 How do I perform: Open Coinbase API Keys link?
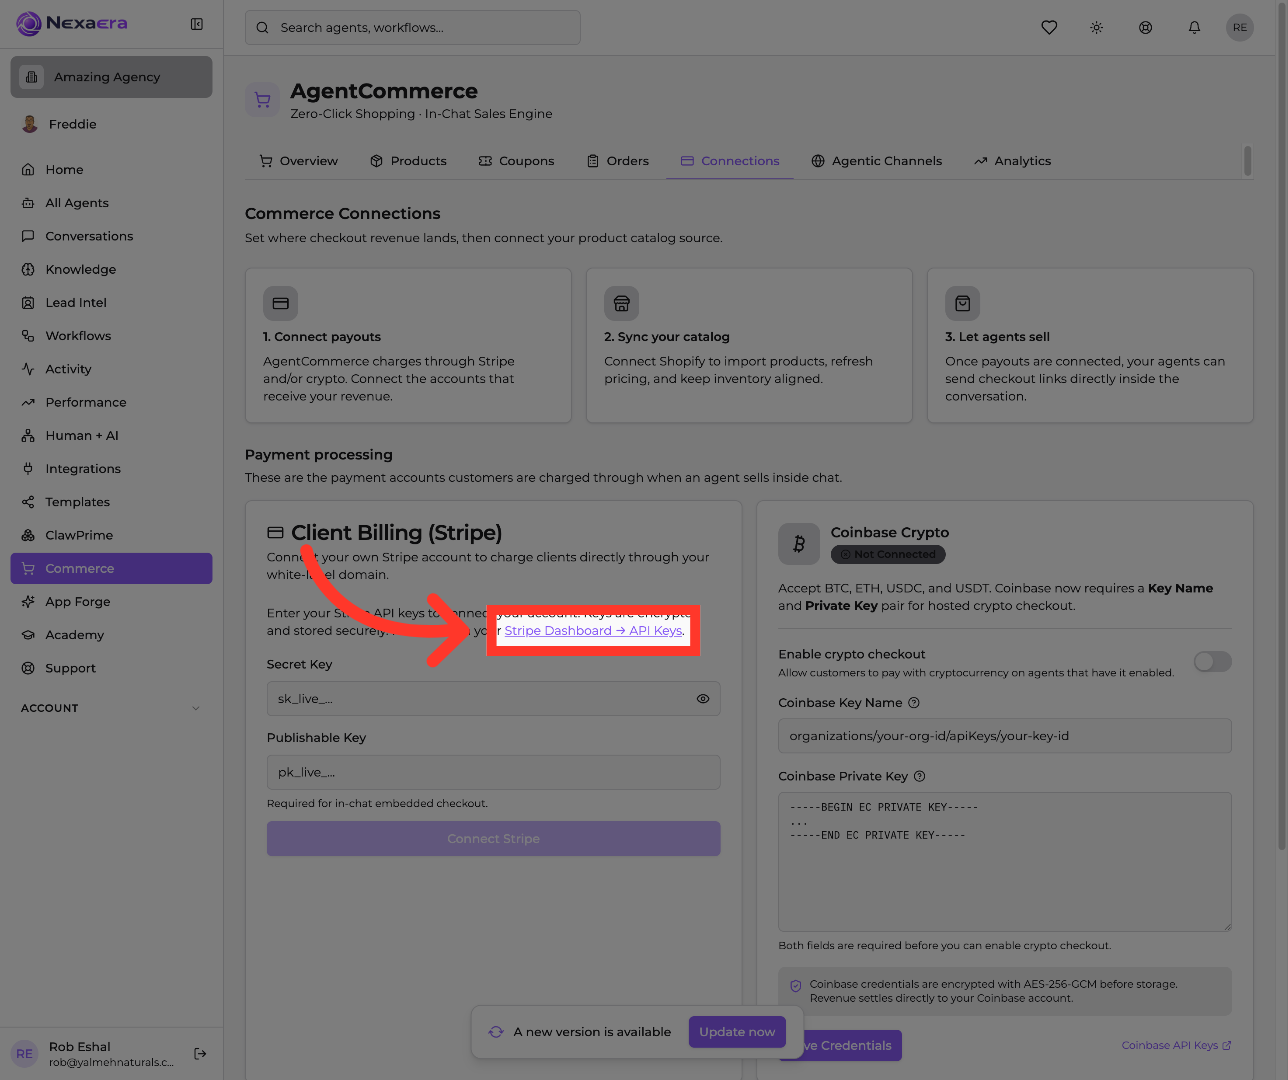(1176, 1046)
